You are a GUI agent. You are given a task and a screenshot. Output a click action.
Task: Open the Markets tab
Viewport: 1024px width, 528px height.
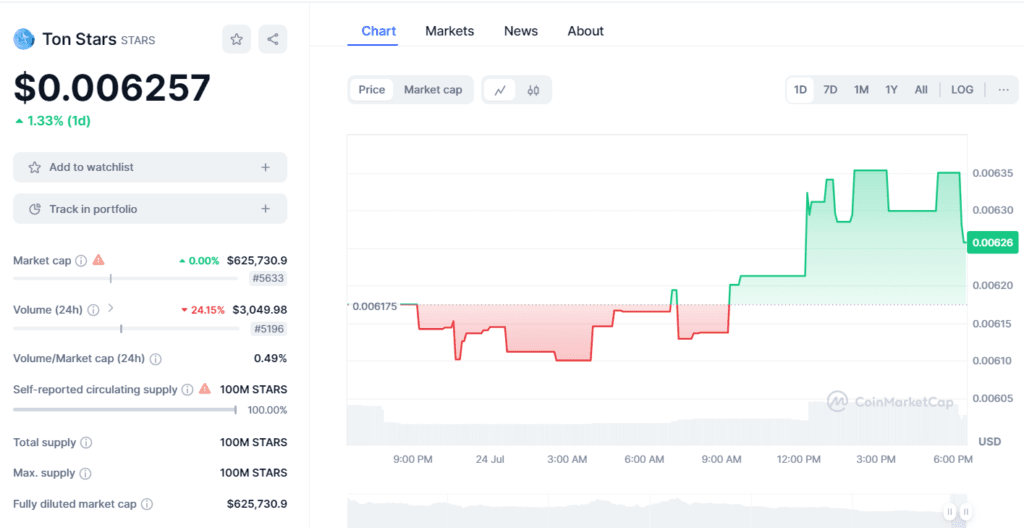tap(449, 31)
